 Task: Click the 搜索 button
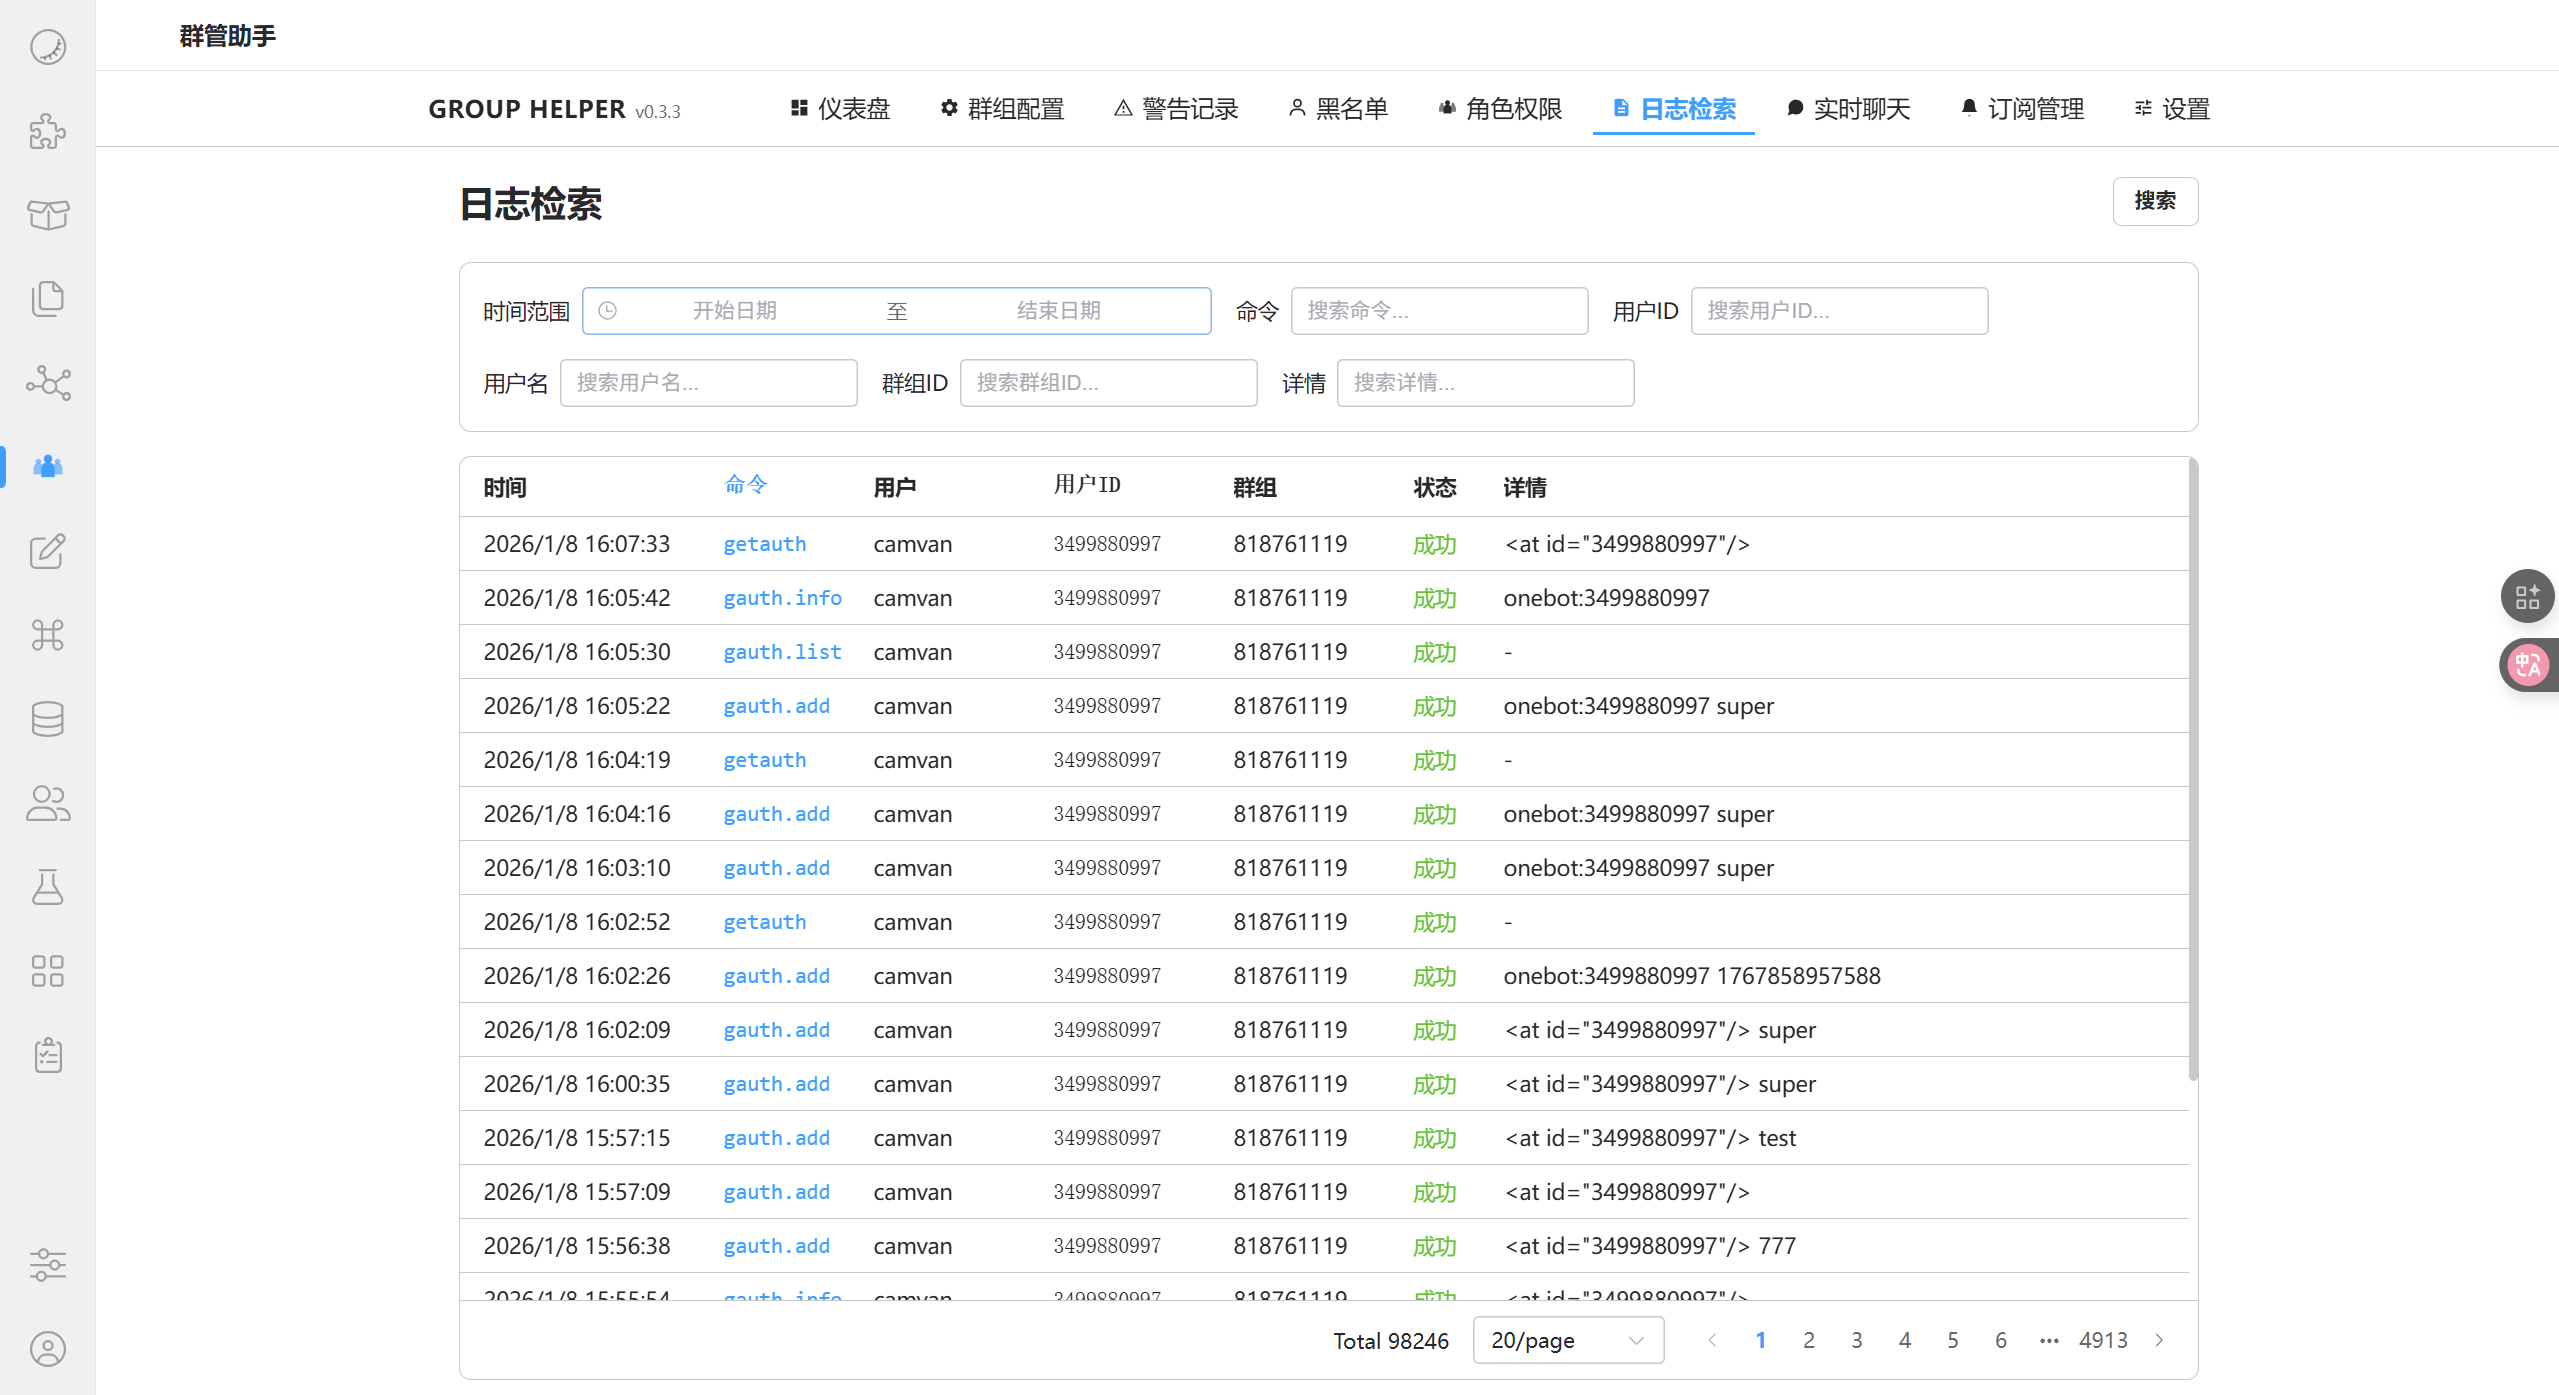(x=2154, y=201)
